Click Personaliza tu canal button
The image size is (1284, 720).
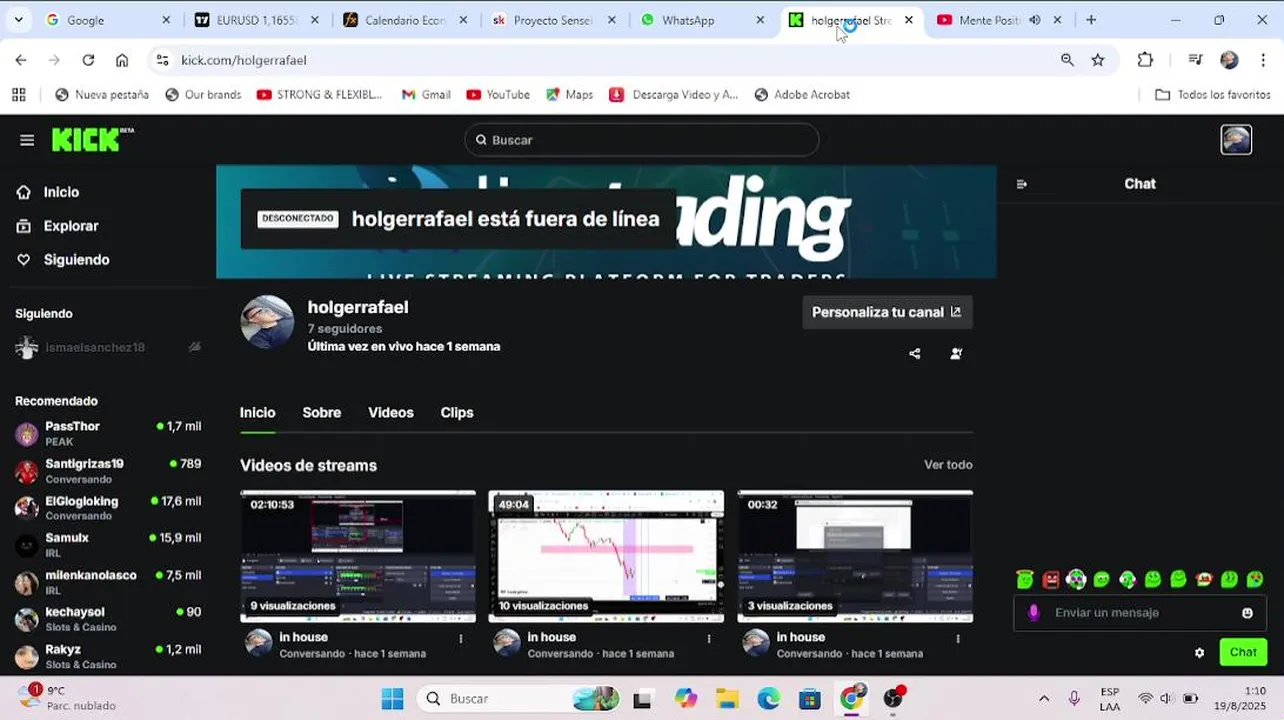click(x=886, y=312)
